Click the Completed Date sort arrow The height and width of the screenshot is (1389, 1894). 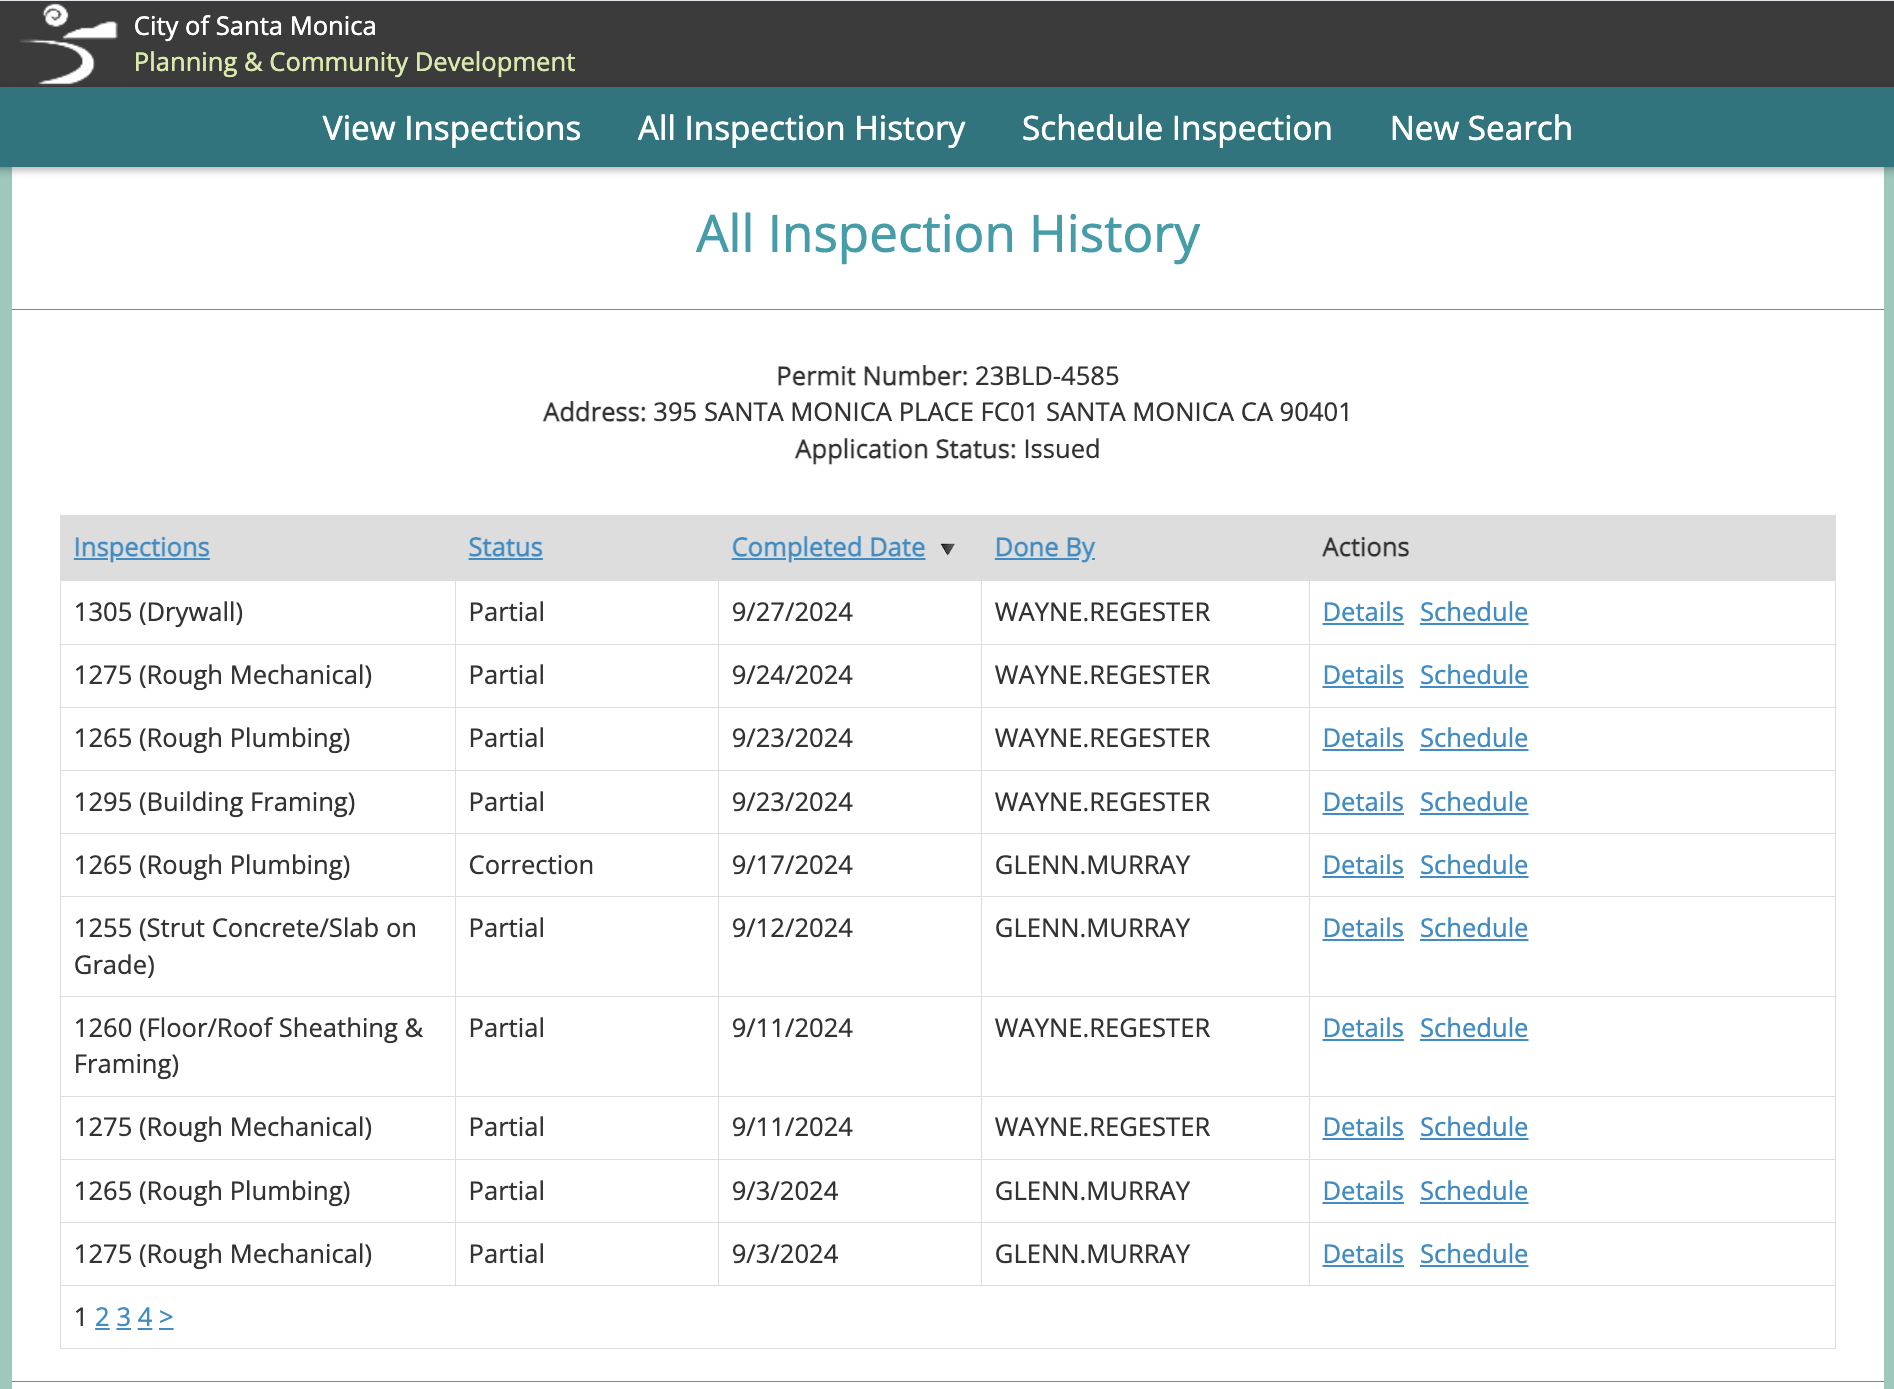[948, 549]
